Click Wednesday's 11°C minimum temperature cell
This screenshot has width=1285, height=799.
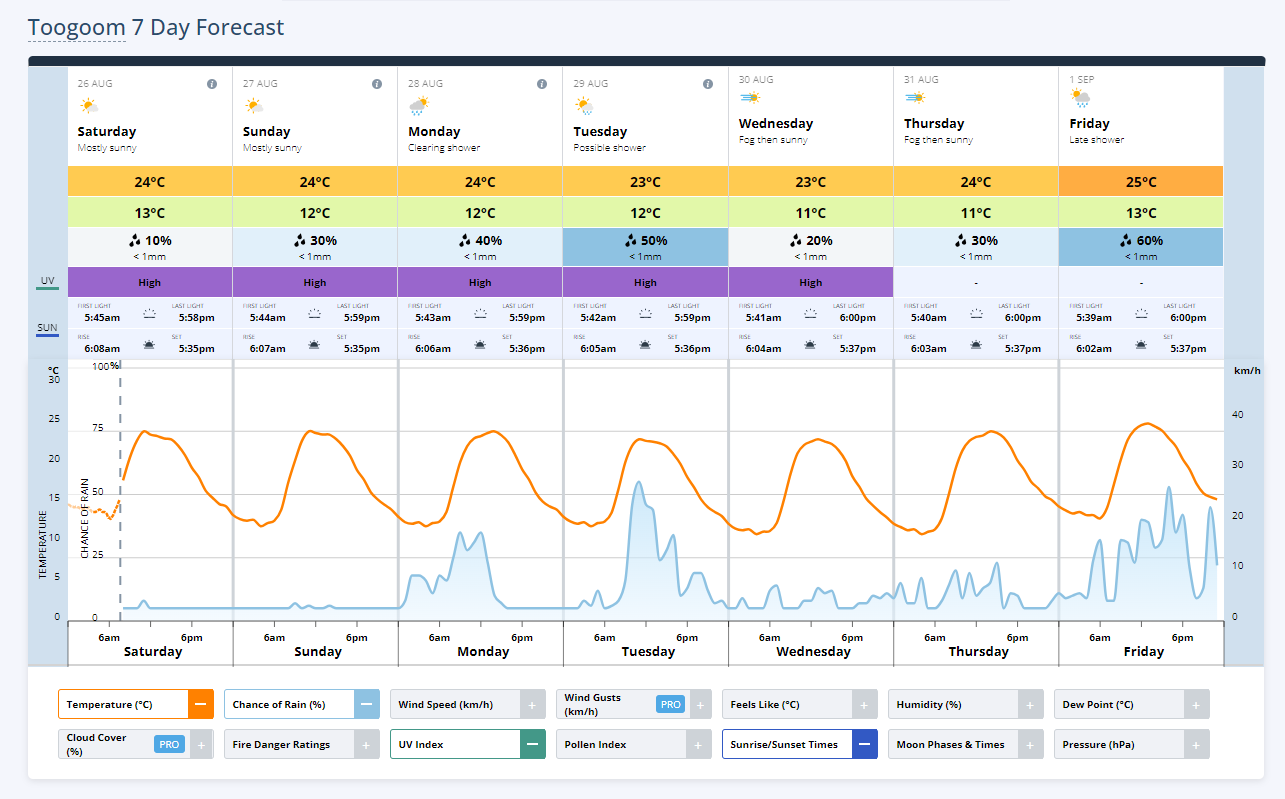tap(811, 212)
